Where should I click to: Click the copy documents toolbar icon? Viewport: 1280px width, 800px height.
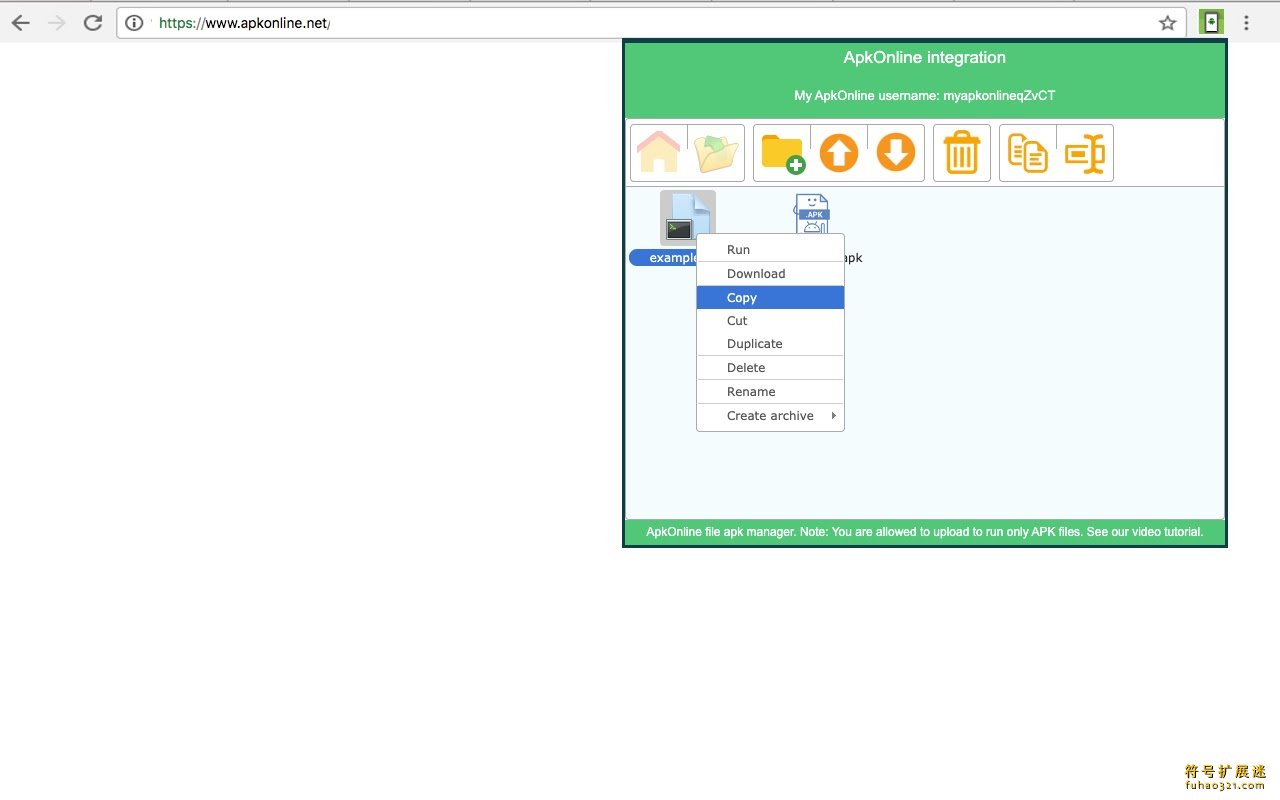pos(1027,153)
